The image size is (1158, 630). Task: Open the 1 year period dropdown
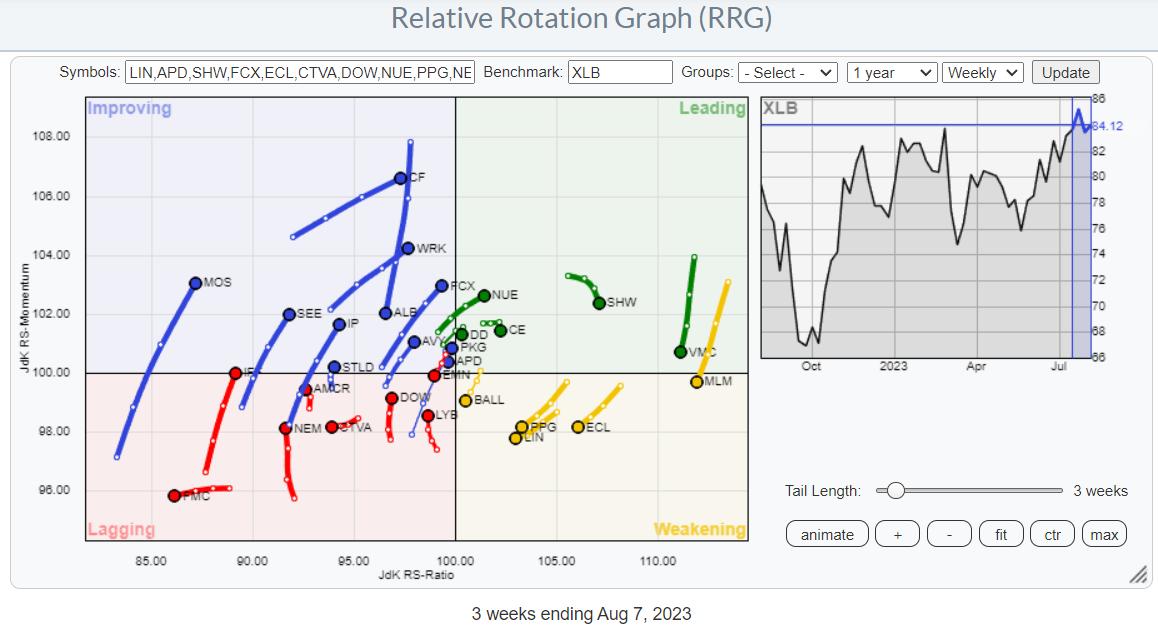click(891, 73)
